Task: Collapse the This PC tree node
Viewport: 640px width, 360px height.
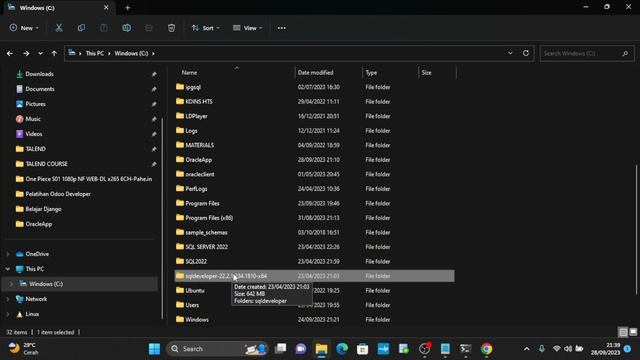Action: pyautogui.click(x=8, y=269)
